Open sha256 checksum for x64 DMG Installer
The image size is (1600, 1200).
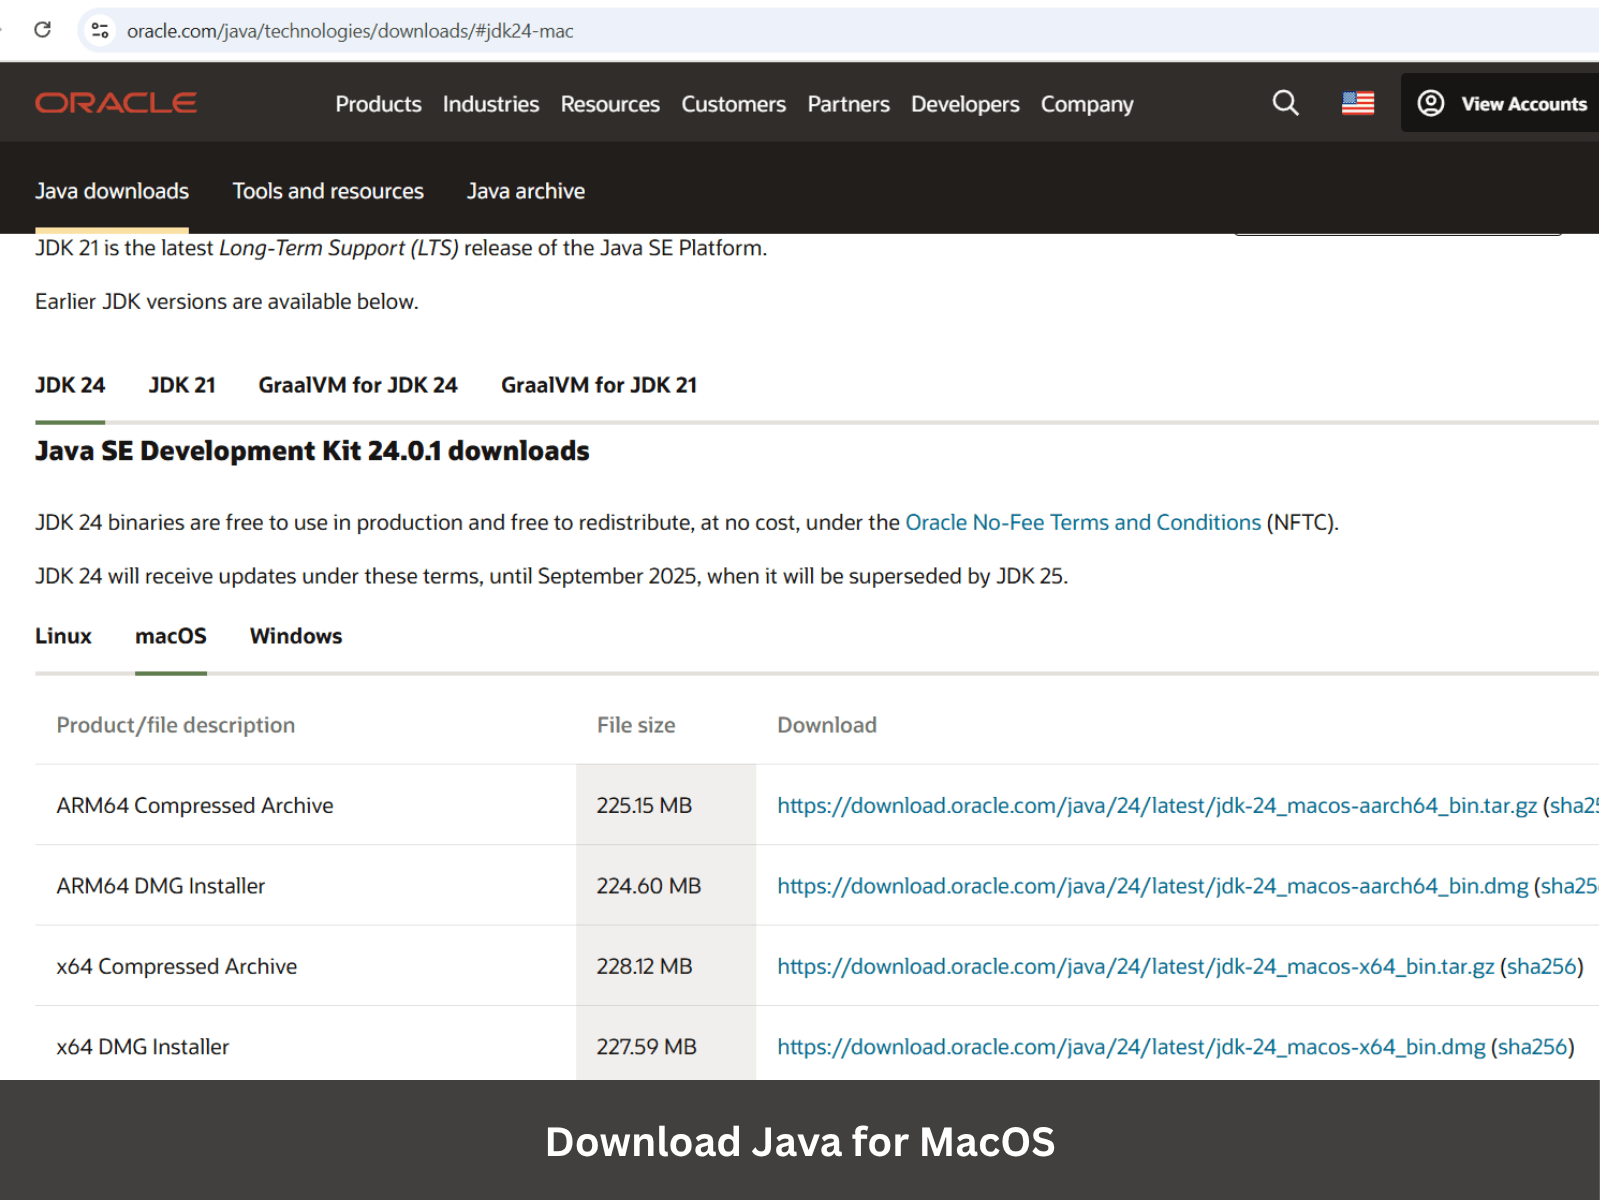[1532, 1047]
